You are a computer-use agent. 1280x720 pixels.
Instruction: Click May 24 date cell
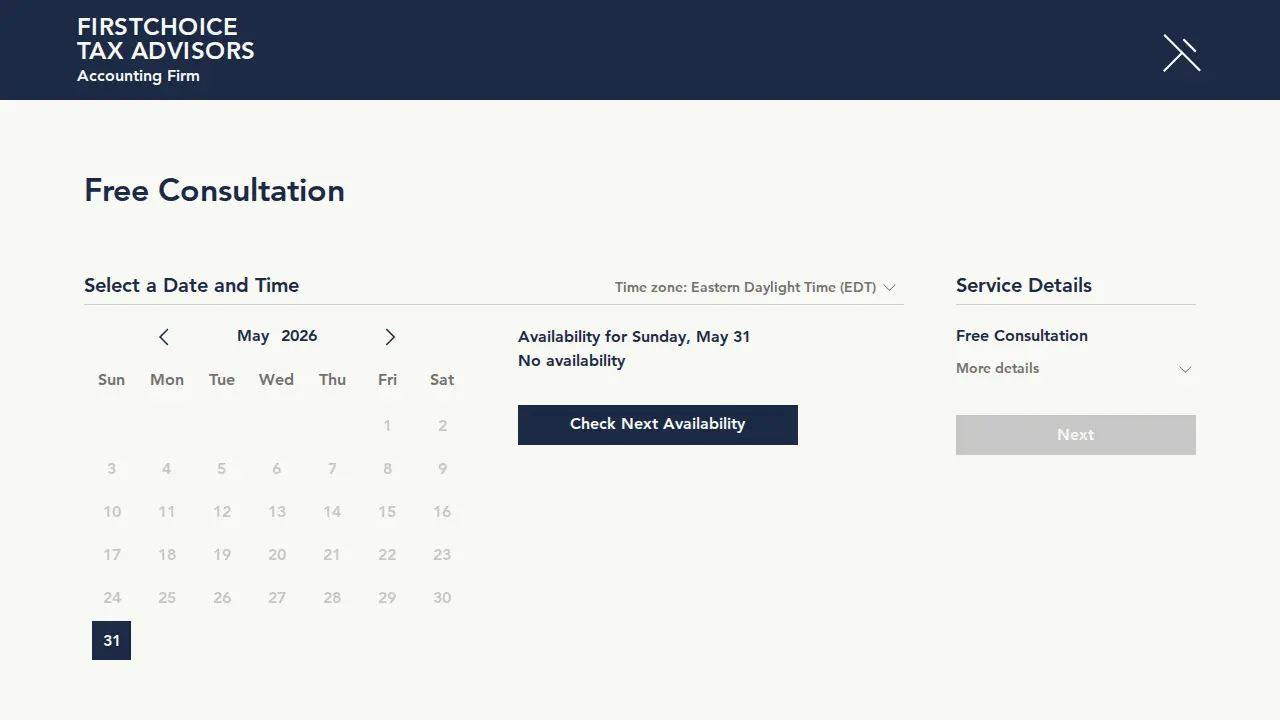(x=112, y=598)
